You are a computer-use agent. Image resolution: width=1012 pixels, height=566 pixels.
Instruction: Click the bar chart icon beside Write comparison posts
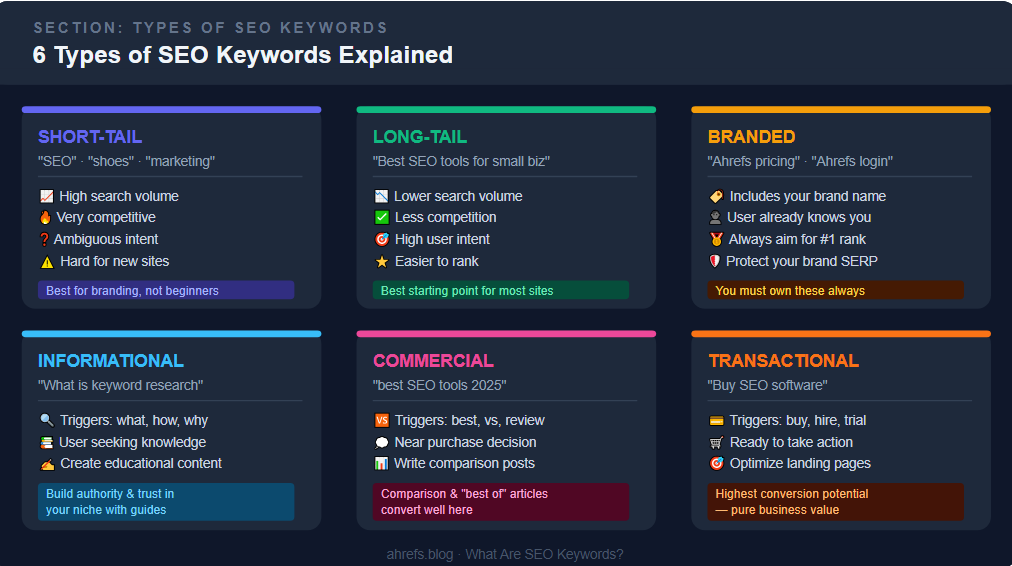tap(381, 463)
